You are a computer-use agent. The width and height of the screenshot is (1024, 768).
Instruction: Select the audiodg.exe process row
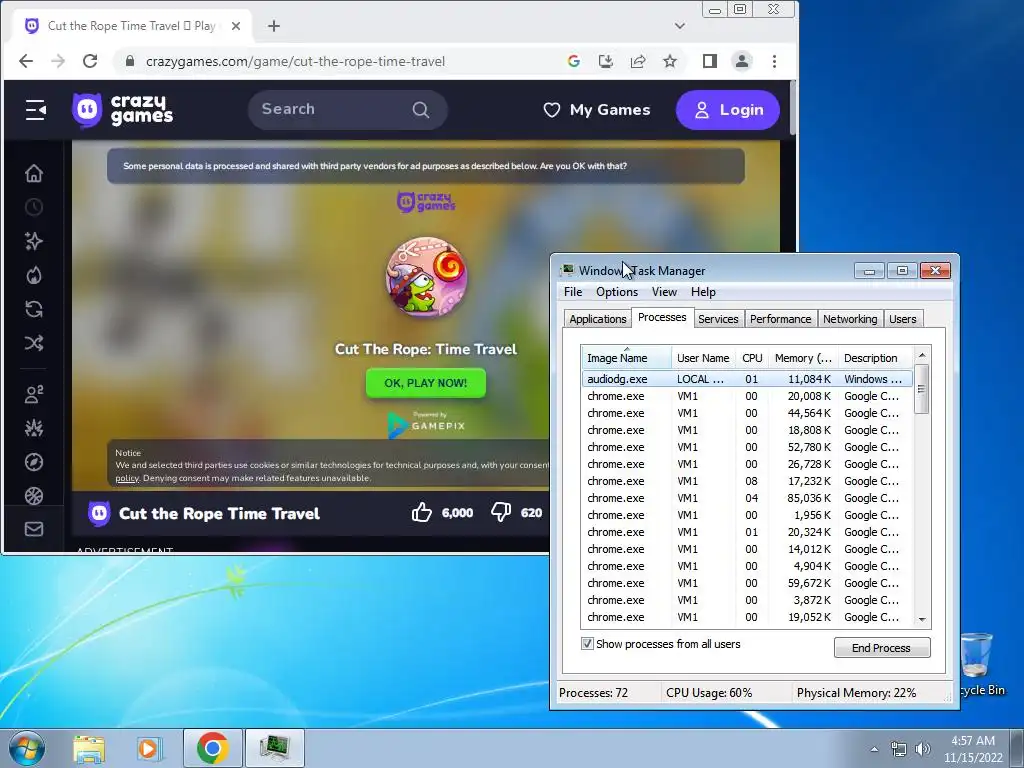tap(746, 379)
